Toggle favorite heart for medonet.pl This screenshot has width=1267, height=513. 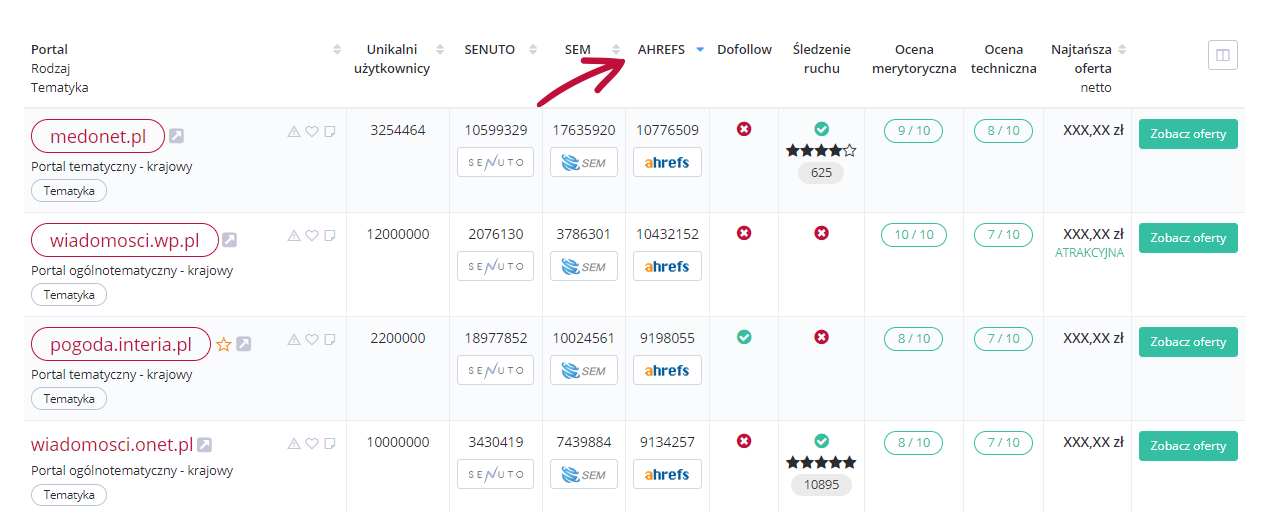312,131
